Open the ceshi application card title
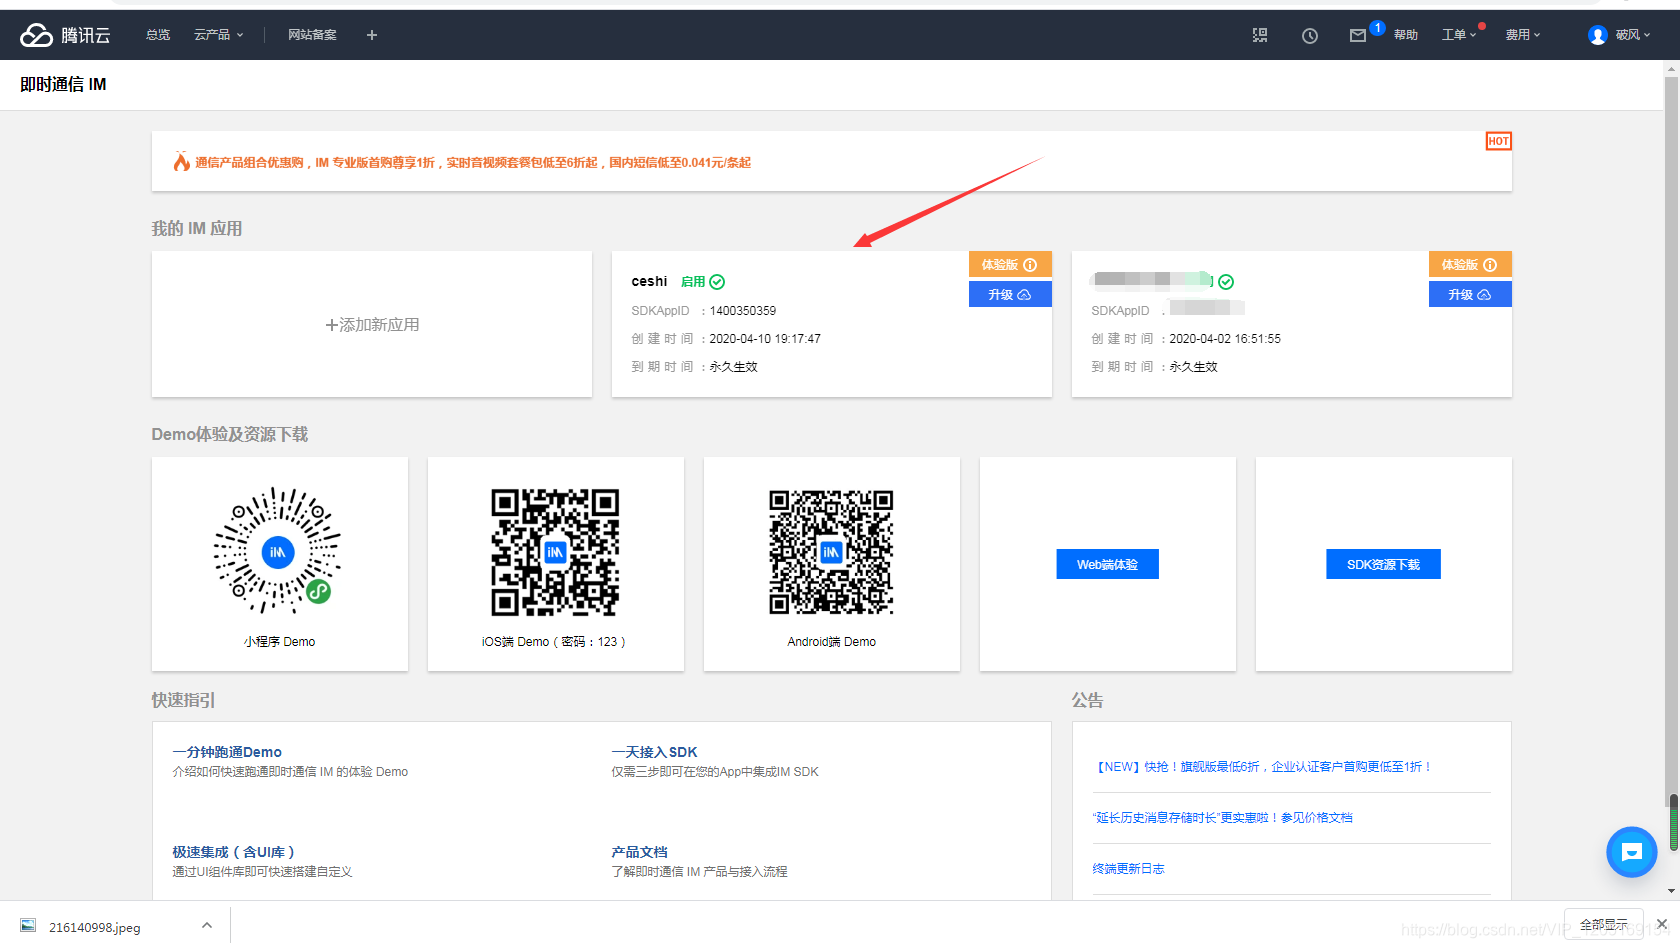The width and height of the screenshot is (1680, 948). 649,281
